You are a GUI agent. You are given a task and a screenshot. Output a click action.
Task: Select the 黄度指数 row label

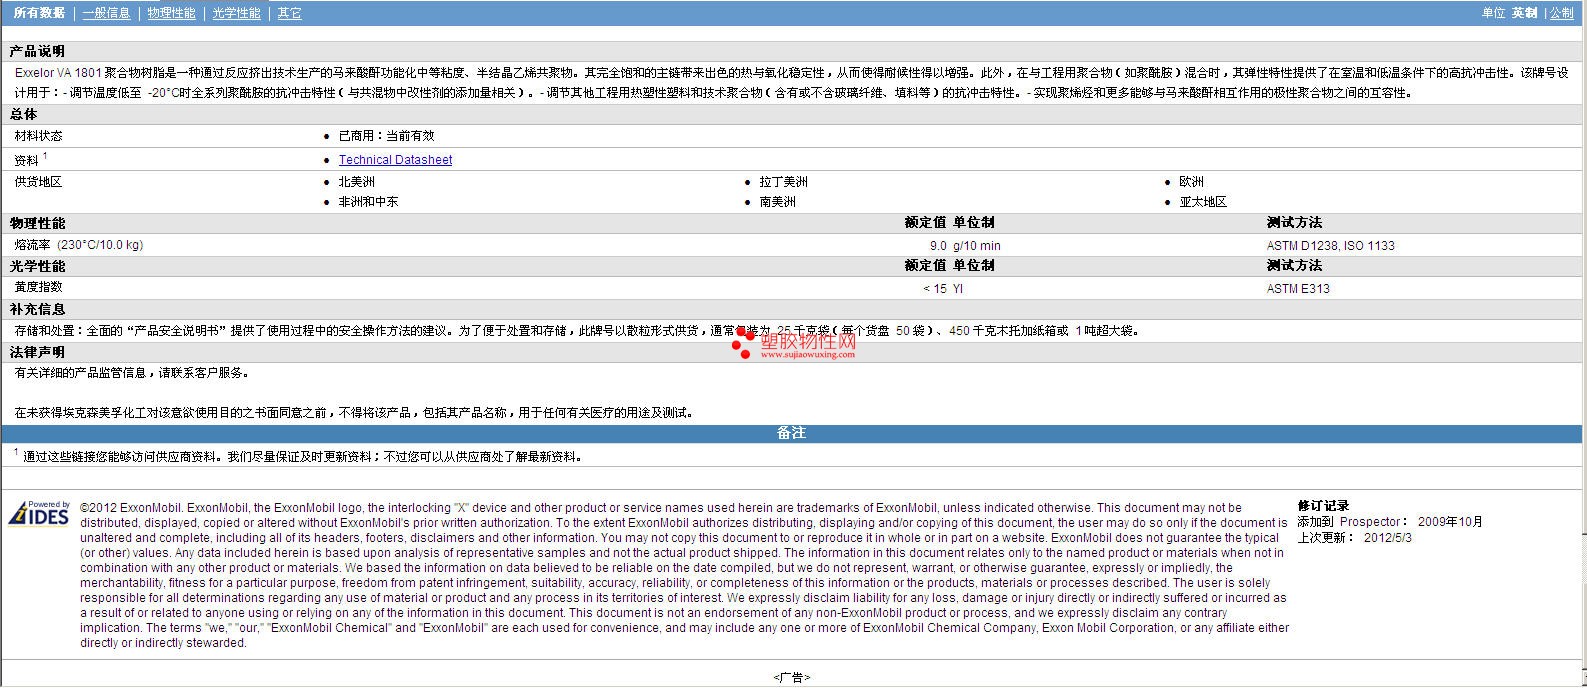pos(38,287)
